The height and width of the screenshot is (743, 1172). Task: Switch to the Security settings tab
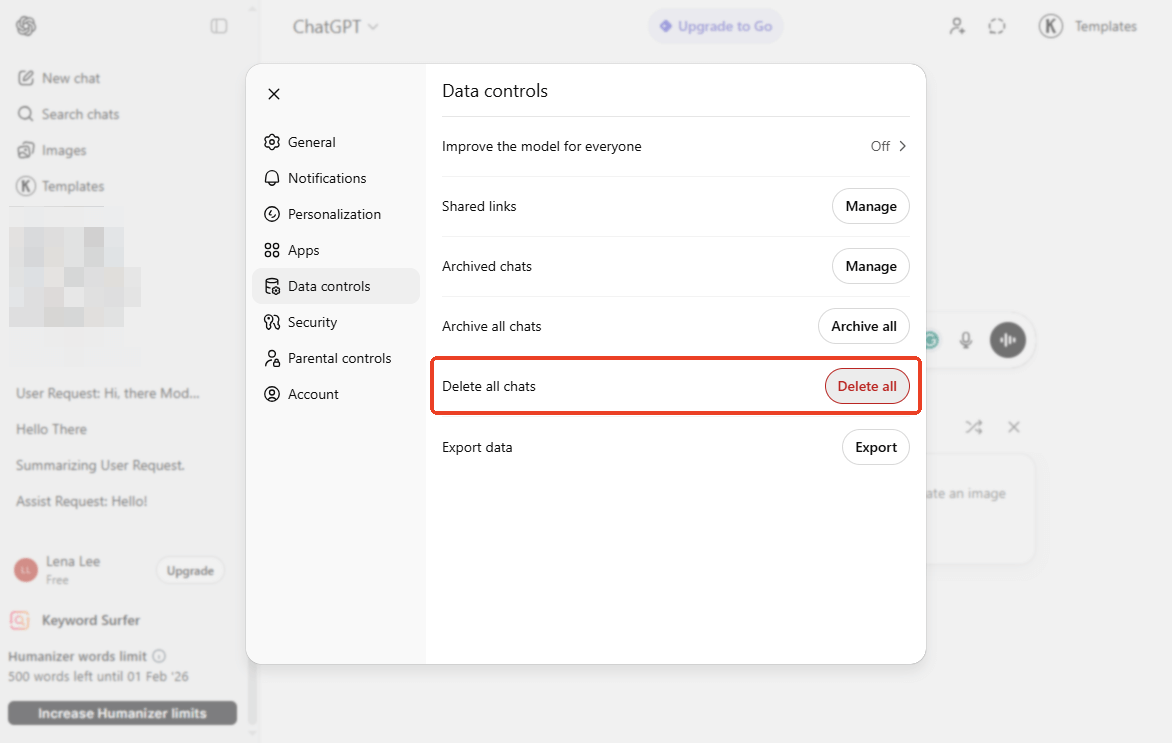coord(312,322)
